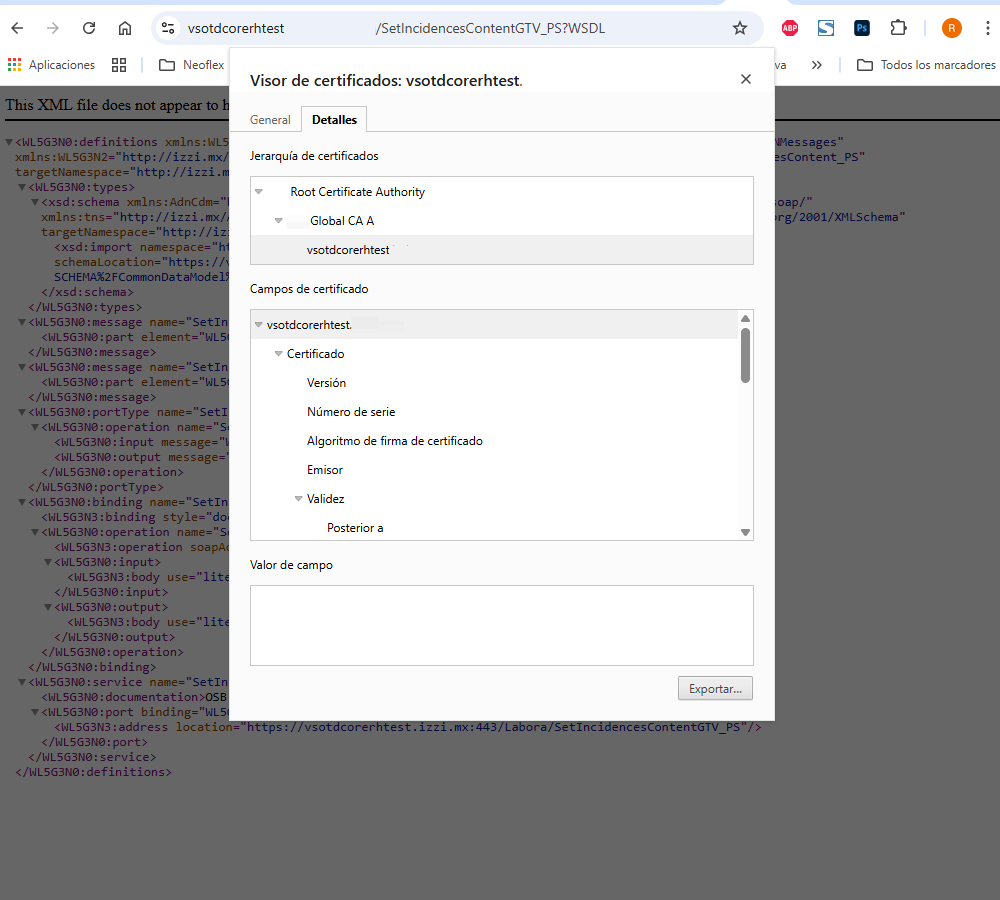Collapse Root Certificate Authority hierarchy node
The width and height of the screenshot is (1000, 900).
pyautogui.click(x=259, y=192)
